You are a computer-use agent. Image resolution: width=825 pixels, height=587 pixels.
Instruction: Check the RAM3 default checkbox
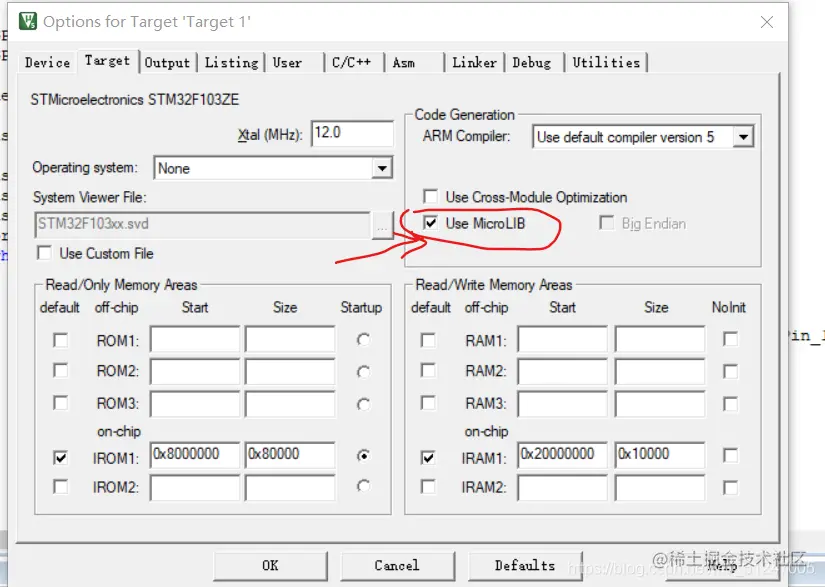coord(428,403)
